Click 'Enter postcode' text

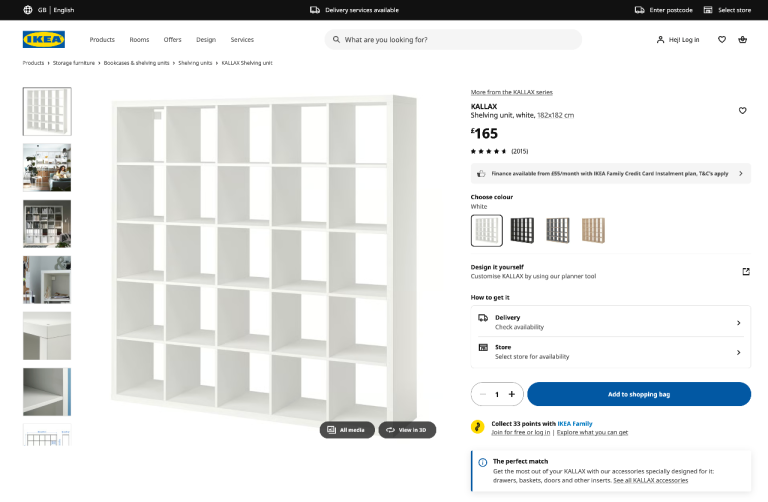(x=671, y=10)
